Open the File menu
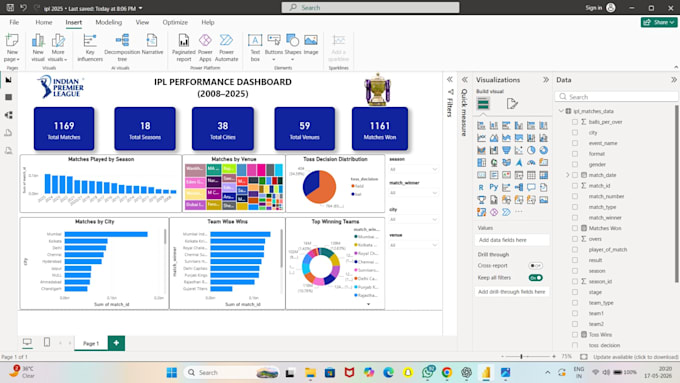This screenshot has width=680, height=383. 14,22
